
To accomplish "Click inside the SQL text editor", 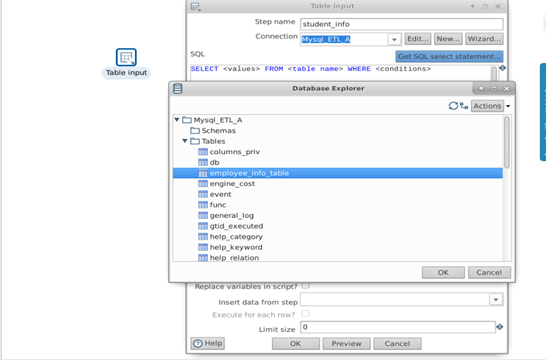I will pos(340,73).
